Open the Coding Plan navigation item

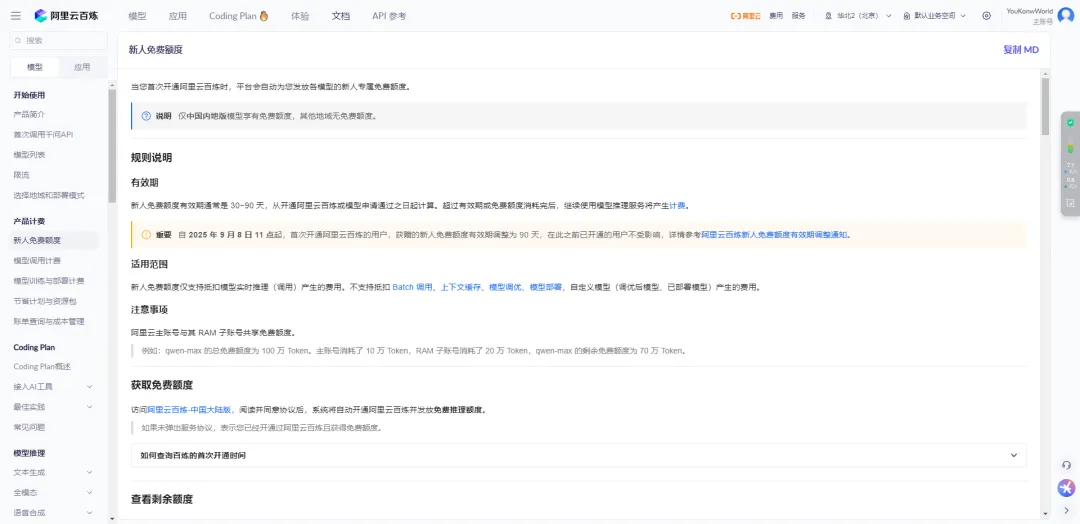point(238,16)
